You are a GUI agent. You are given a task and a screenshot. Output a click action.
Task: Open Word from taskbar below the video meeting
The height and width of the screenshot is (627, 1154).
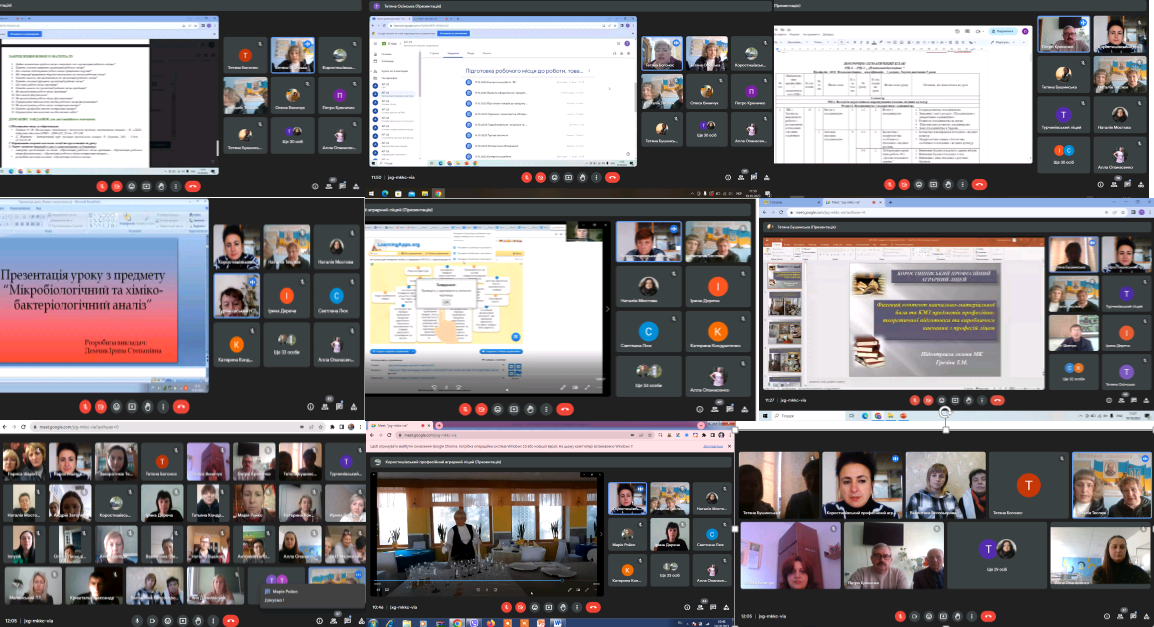[559, 622]
